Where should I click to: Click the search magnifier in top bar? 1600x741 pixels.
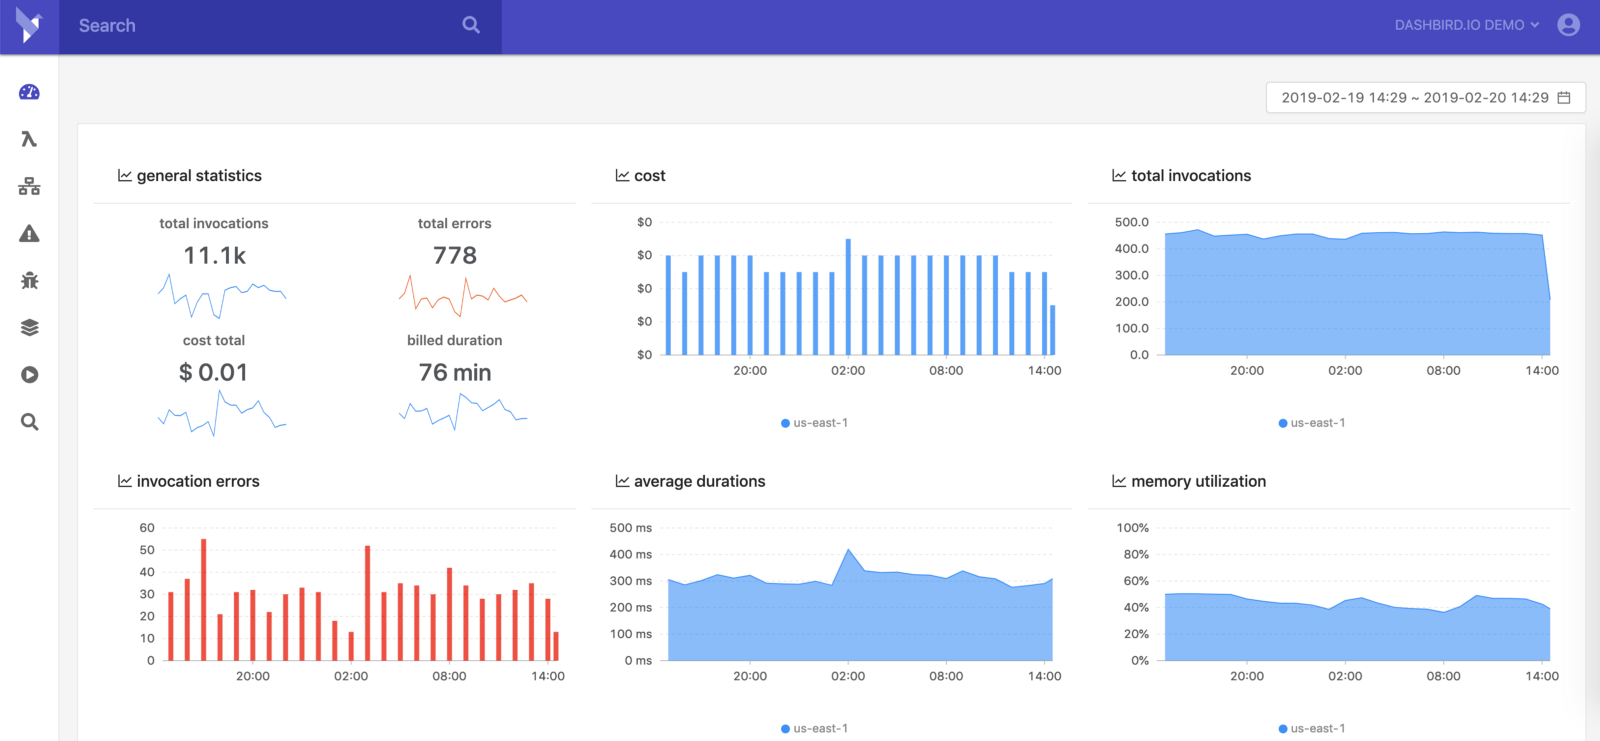[x=471, y=25]
